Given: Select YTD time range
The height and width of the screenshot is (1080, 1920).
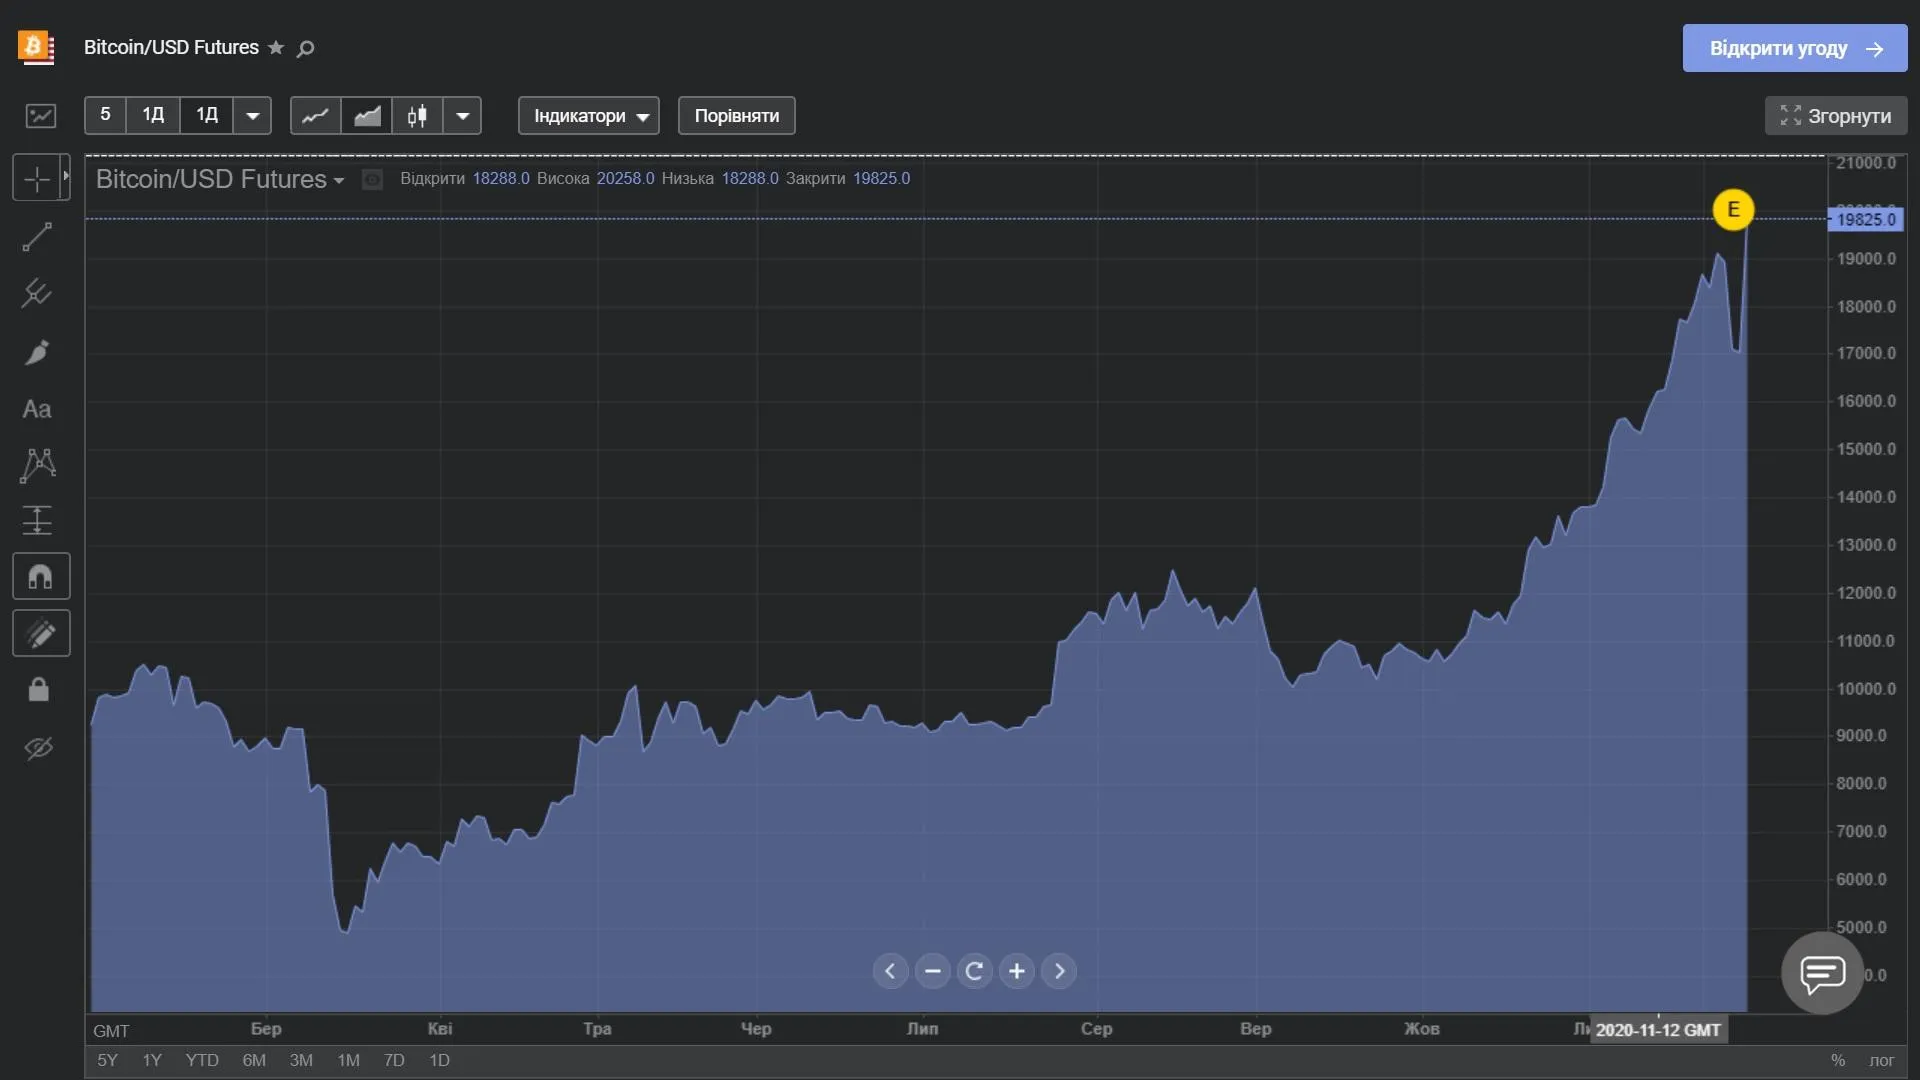Looking at the screenshot, I should click(202, 1060).
